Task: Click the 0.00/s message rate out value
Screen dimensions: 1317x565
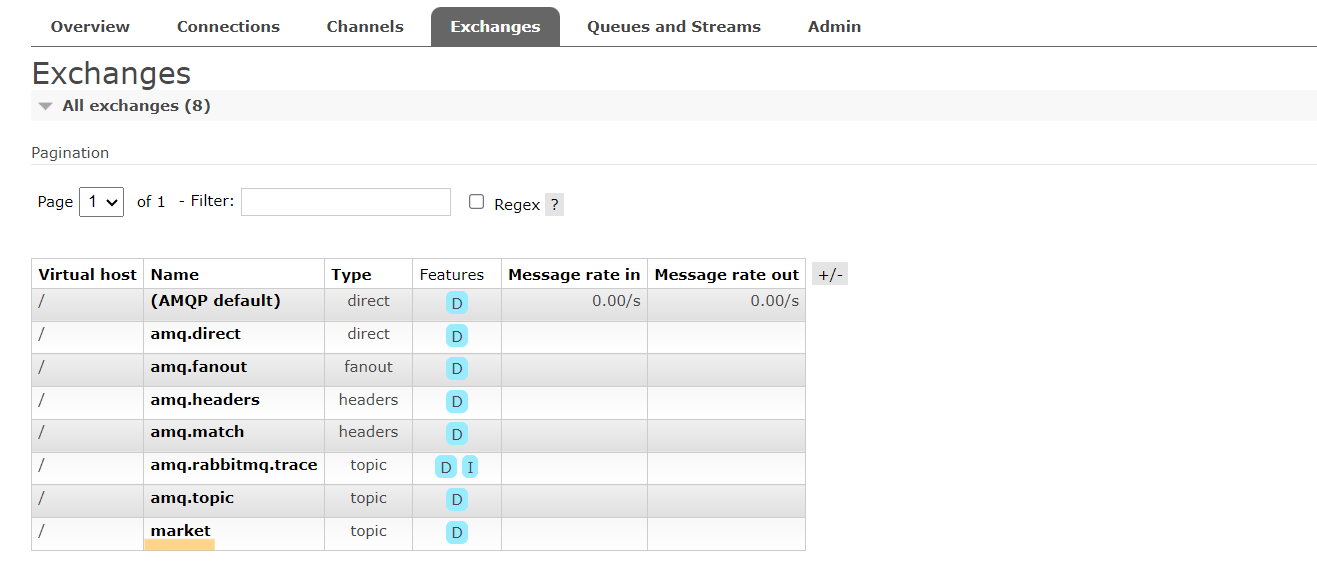Action: pyautogui.click(x=775, y=301)
